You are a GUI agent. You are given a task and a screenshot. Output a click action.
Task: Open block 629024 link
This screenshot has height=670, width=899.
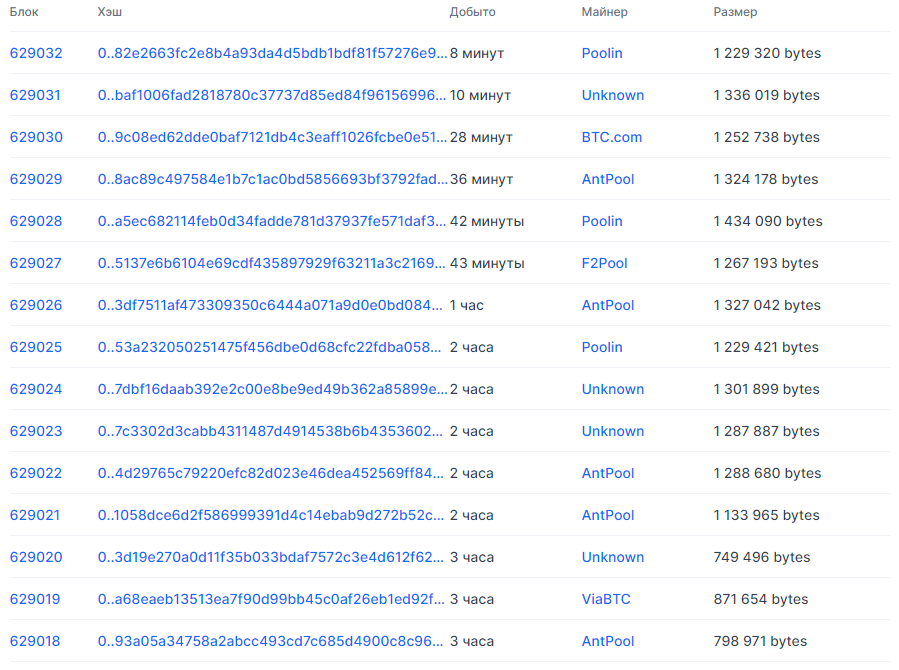36,389
